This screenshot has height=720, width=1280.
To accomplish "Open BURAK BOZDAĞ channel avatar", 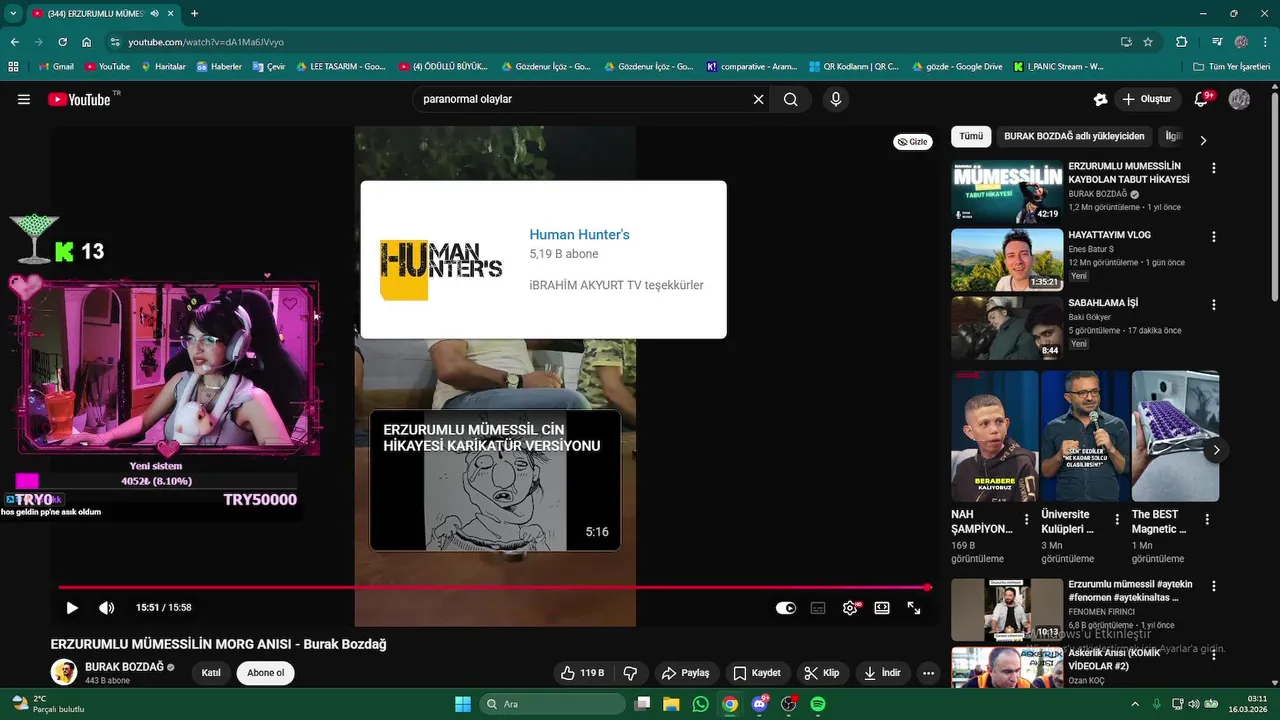I will pos(64,672).
